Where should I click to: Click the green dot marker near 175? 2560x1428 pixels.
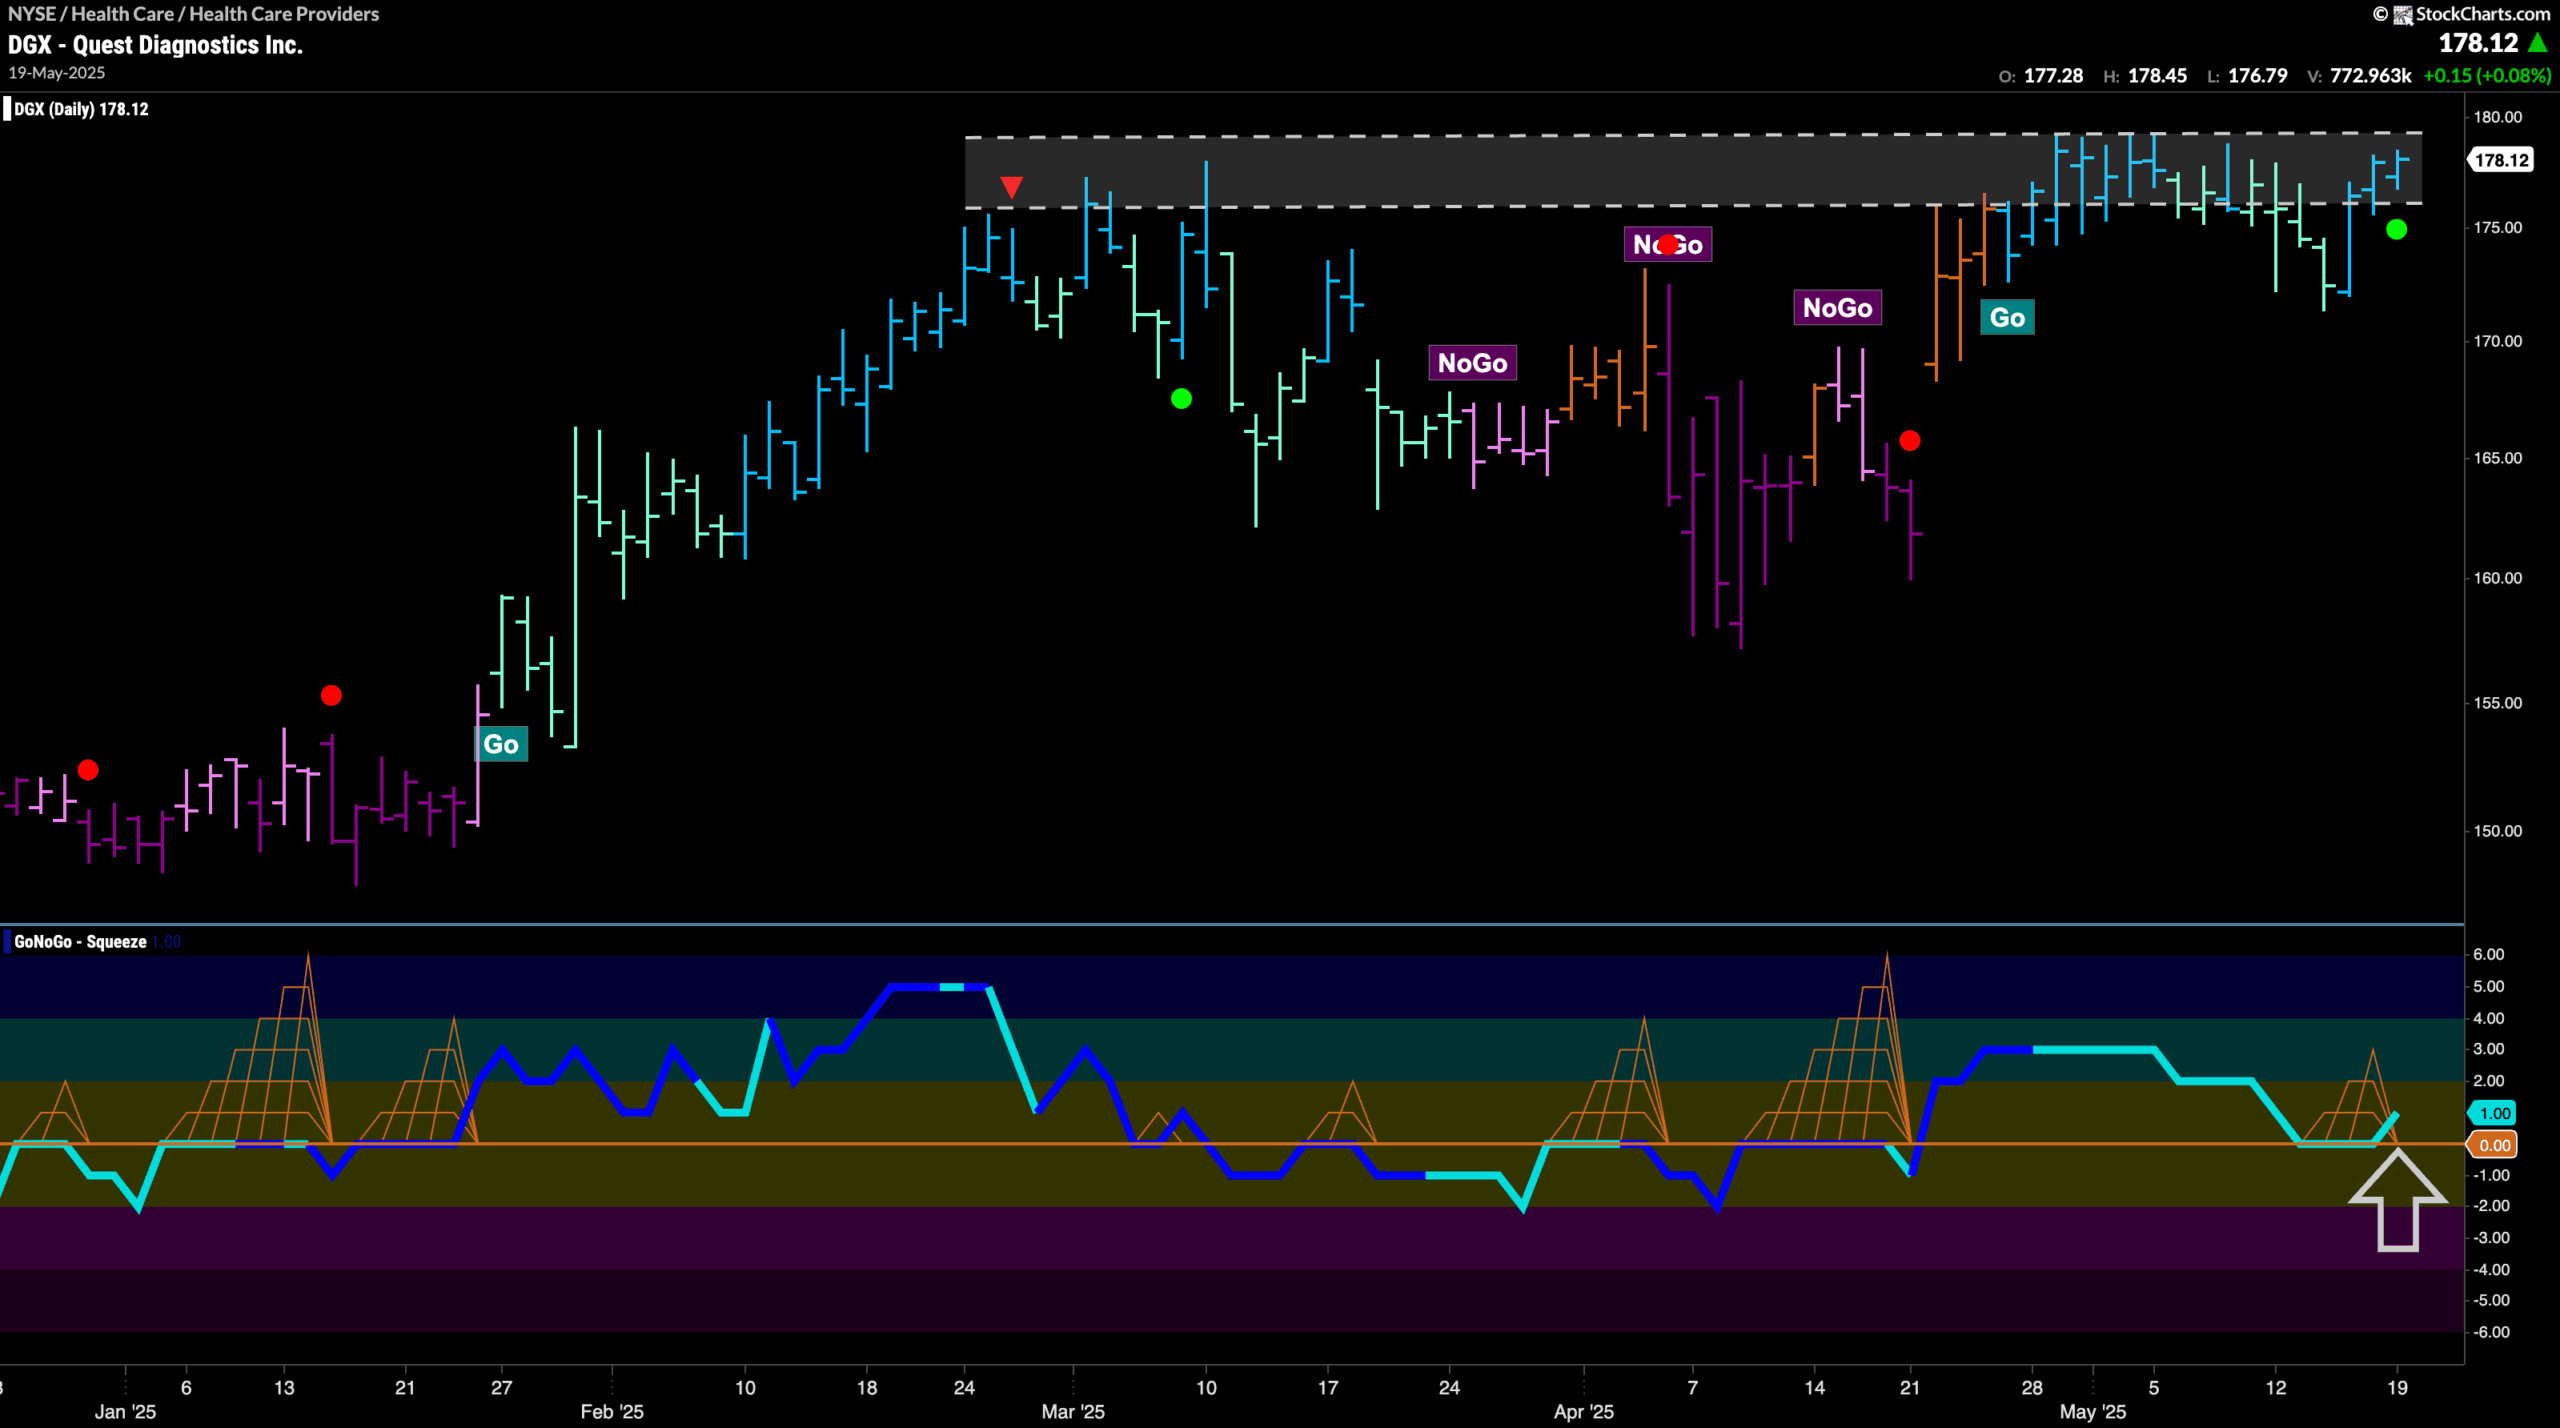pyautogui.click(x=2396, y=230)
